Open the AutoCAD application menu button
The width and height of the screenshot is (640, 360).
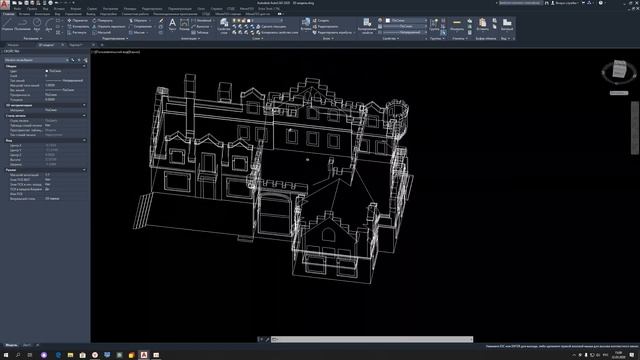[4, 4]
